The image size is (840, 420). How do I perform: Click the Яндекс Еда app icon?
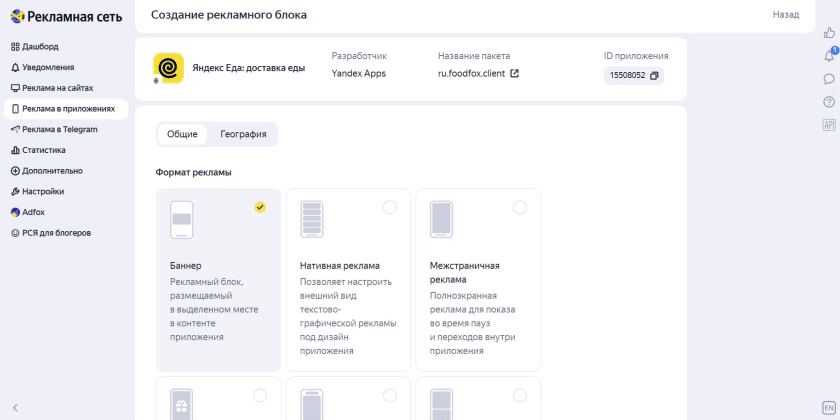click(168, 68)
